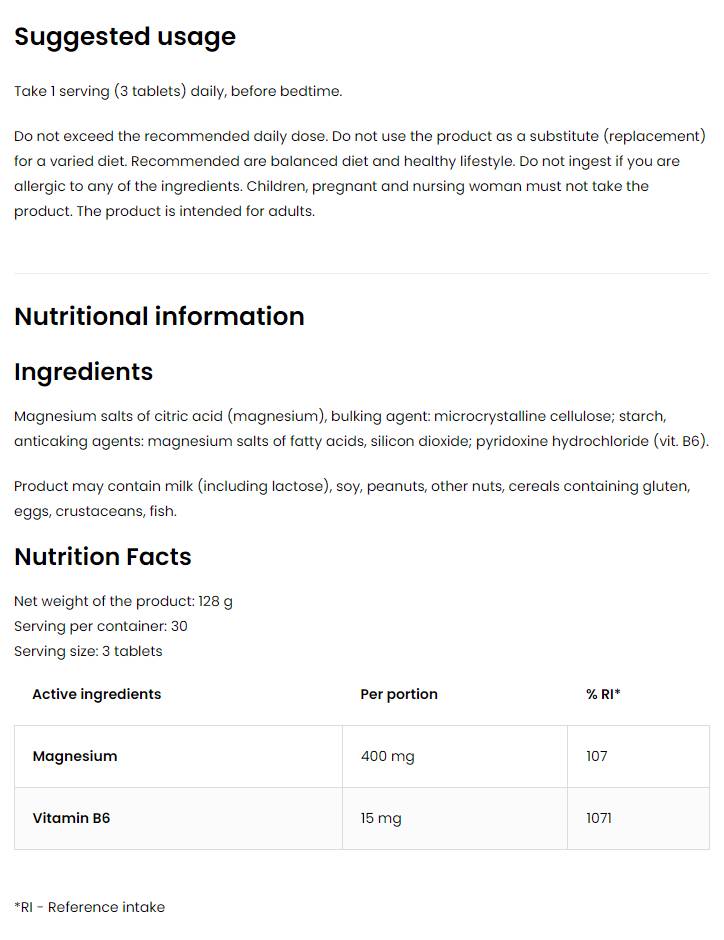Click the 'Serving per container: 30' line
Image resolution: width=724 pixels, height=940 pixels.
[x=101, y=626]
